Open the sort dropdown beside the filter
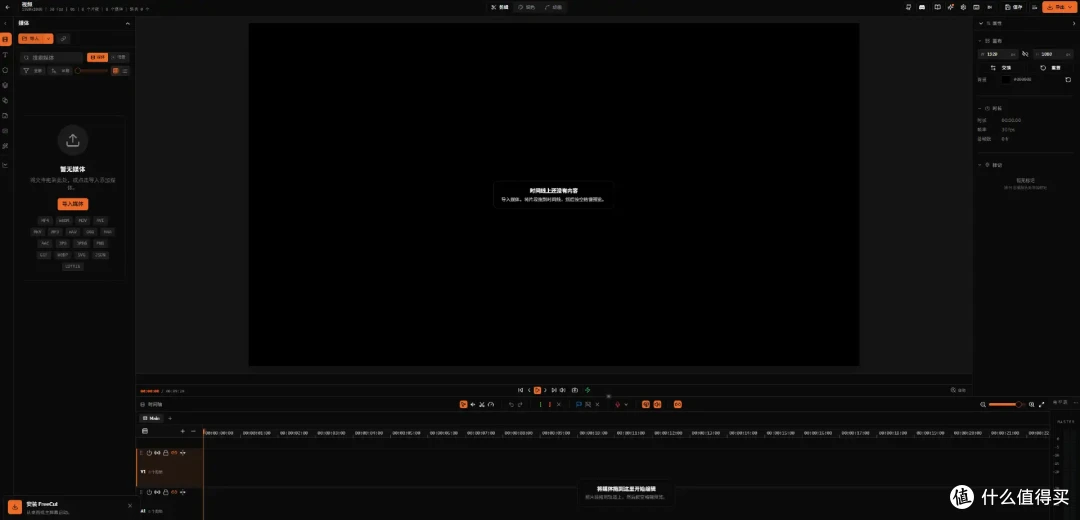1080x520 pixels. click(61, 70)
